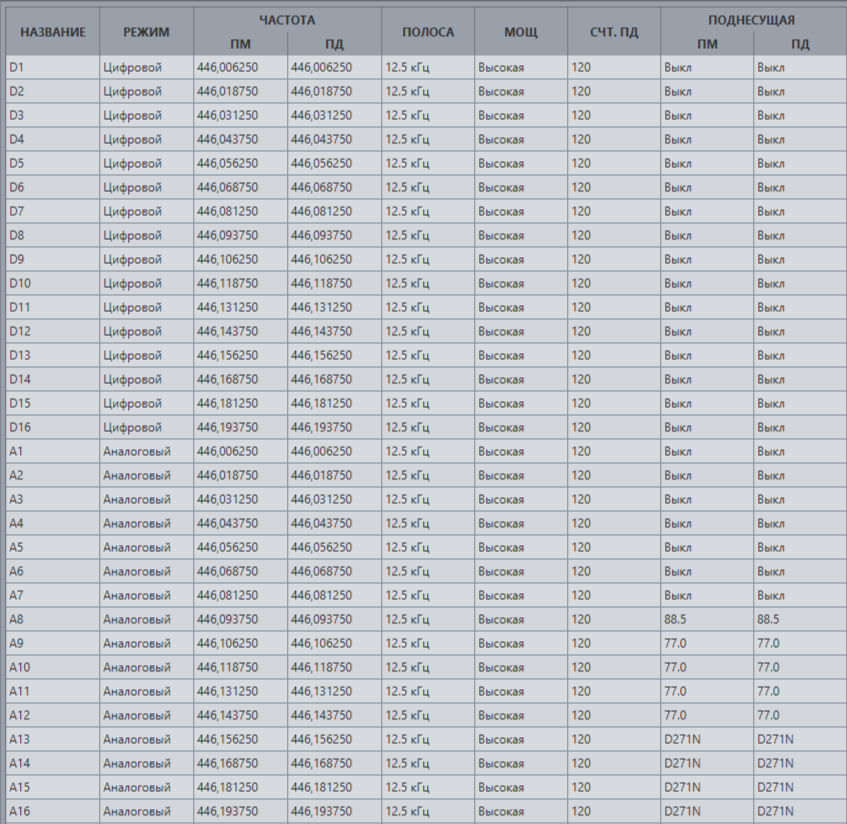Select the row name cell A7
The image size is (847, 824).
(x=52, y=595)
